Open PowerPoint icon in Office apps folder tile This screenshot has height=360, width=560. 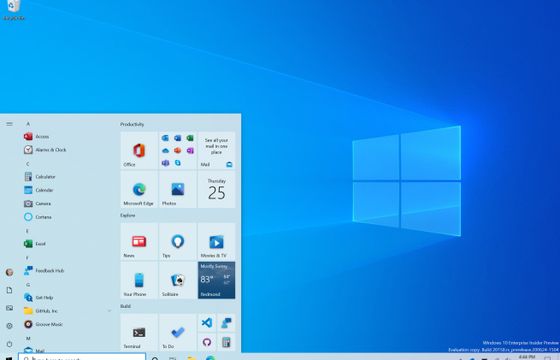(178, 150)
